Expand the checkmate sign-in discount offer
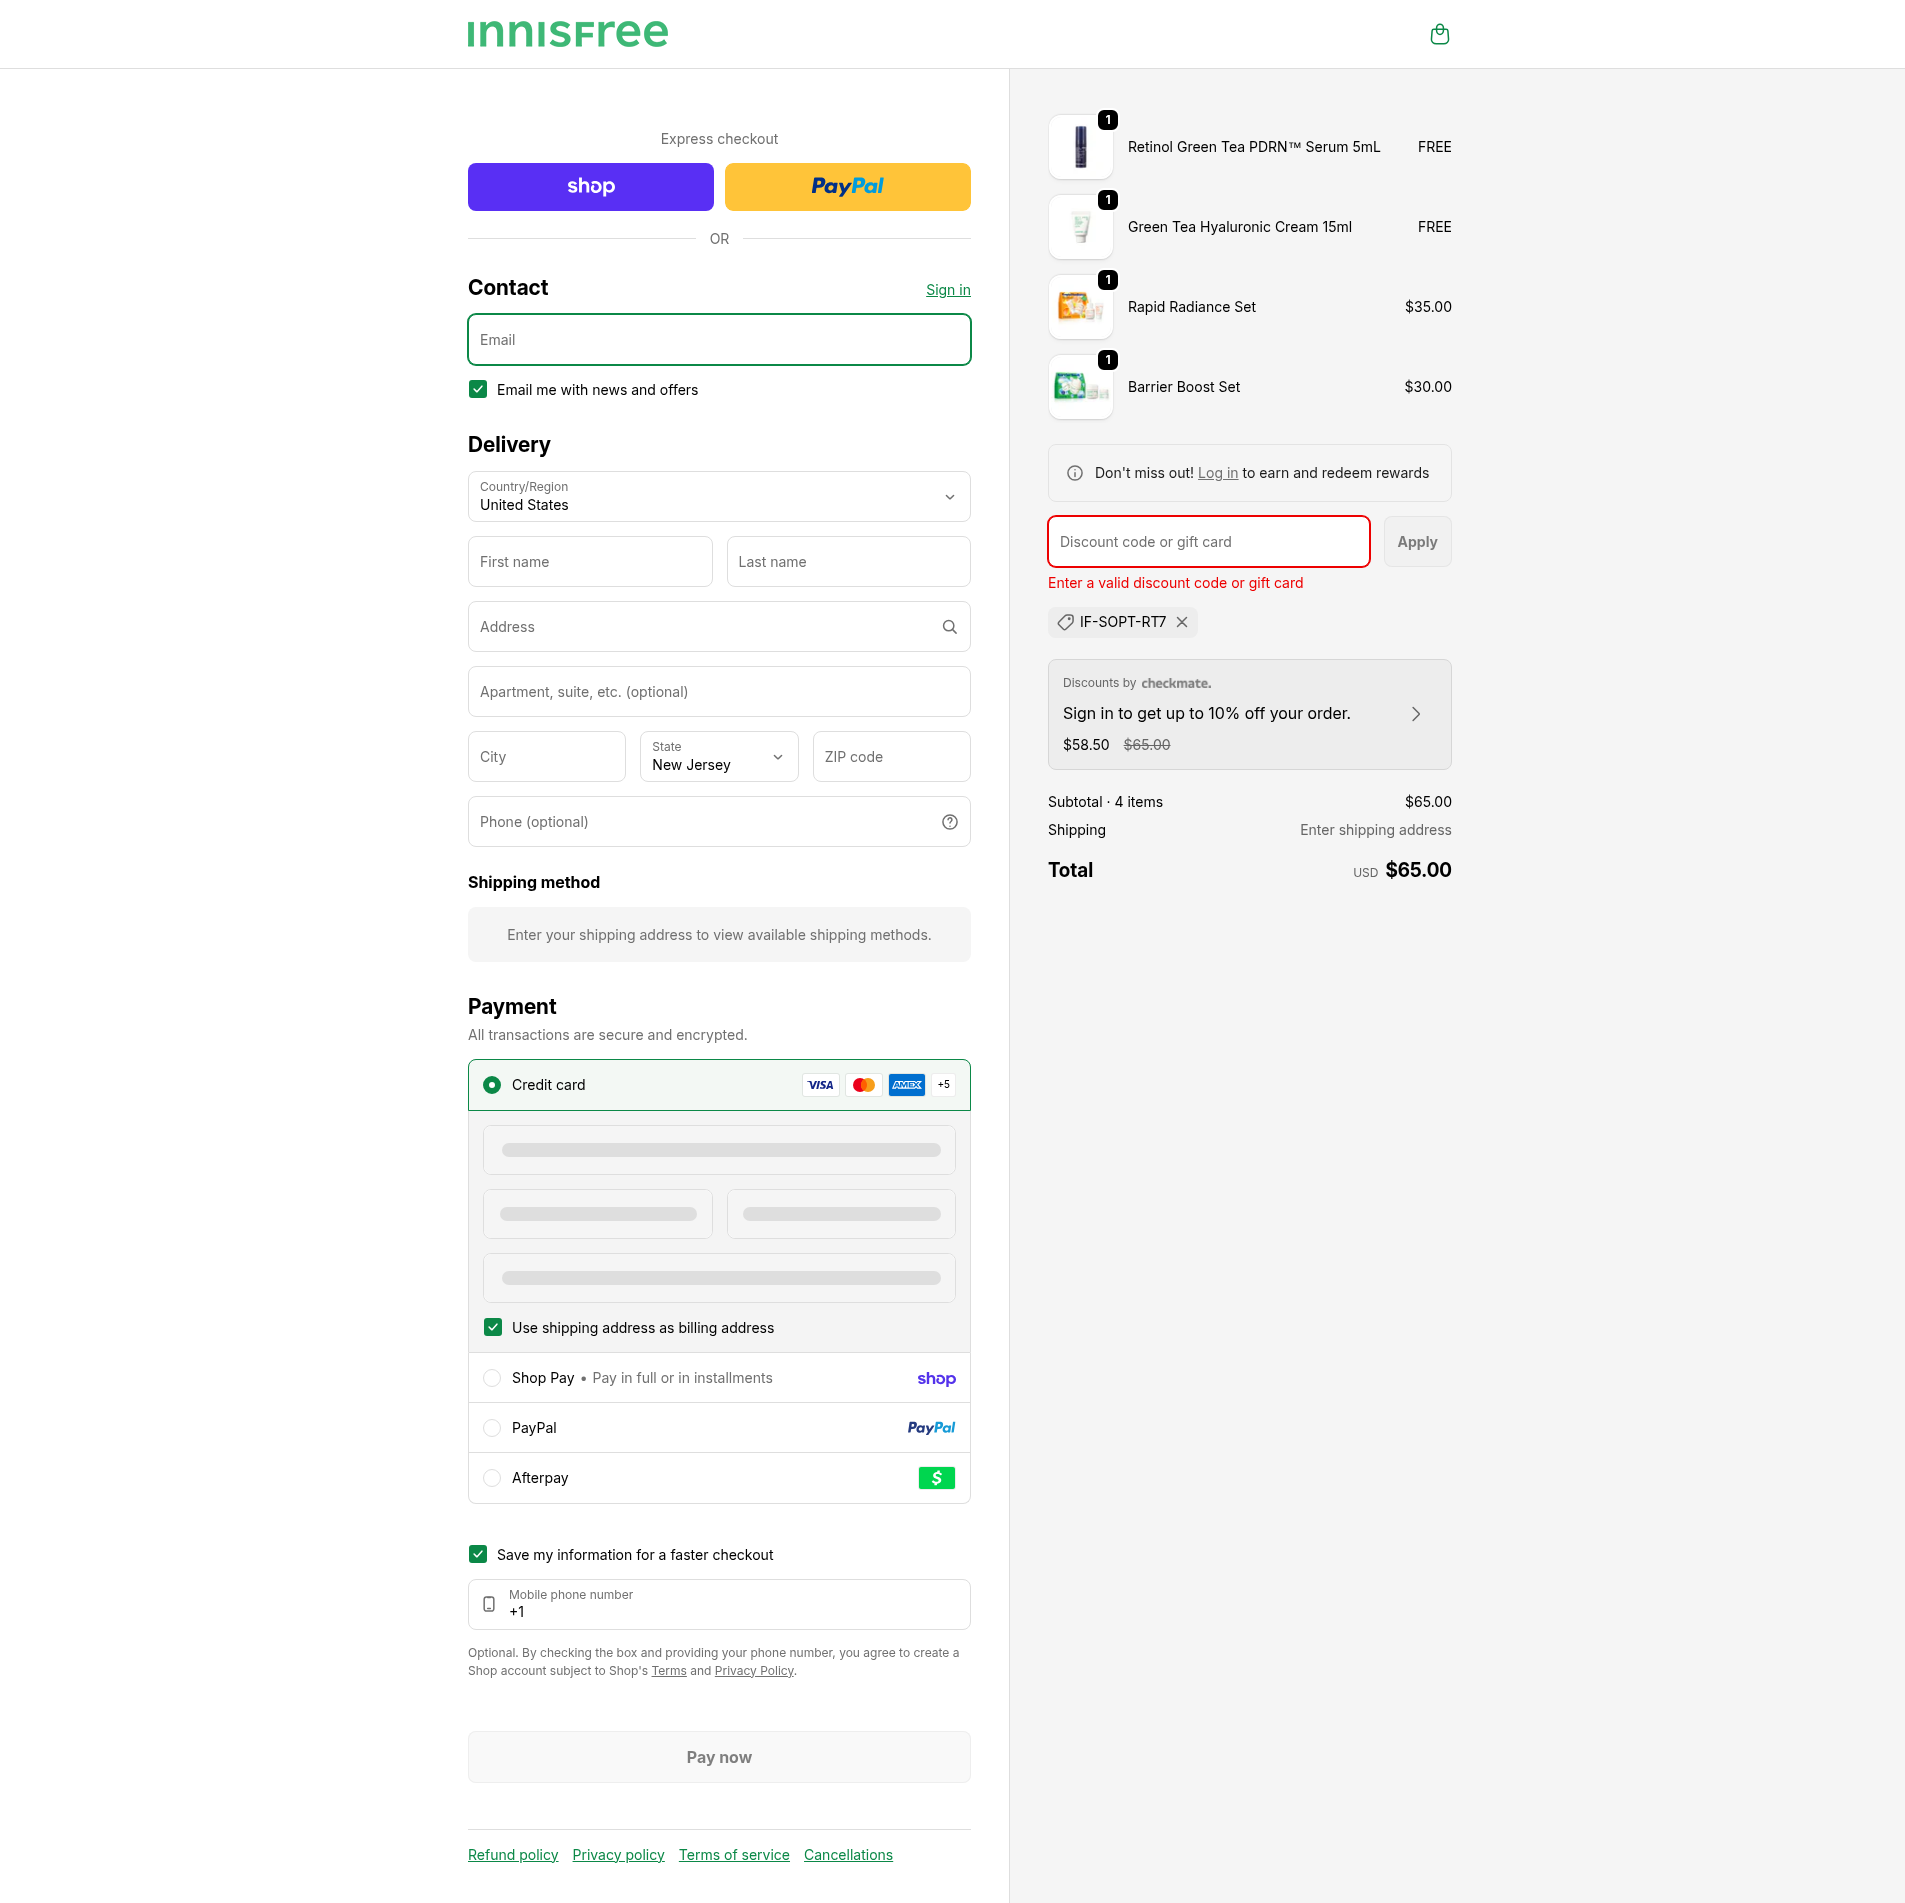This screenshot has width=1905, height=1903. [1415, 714]
